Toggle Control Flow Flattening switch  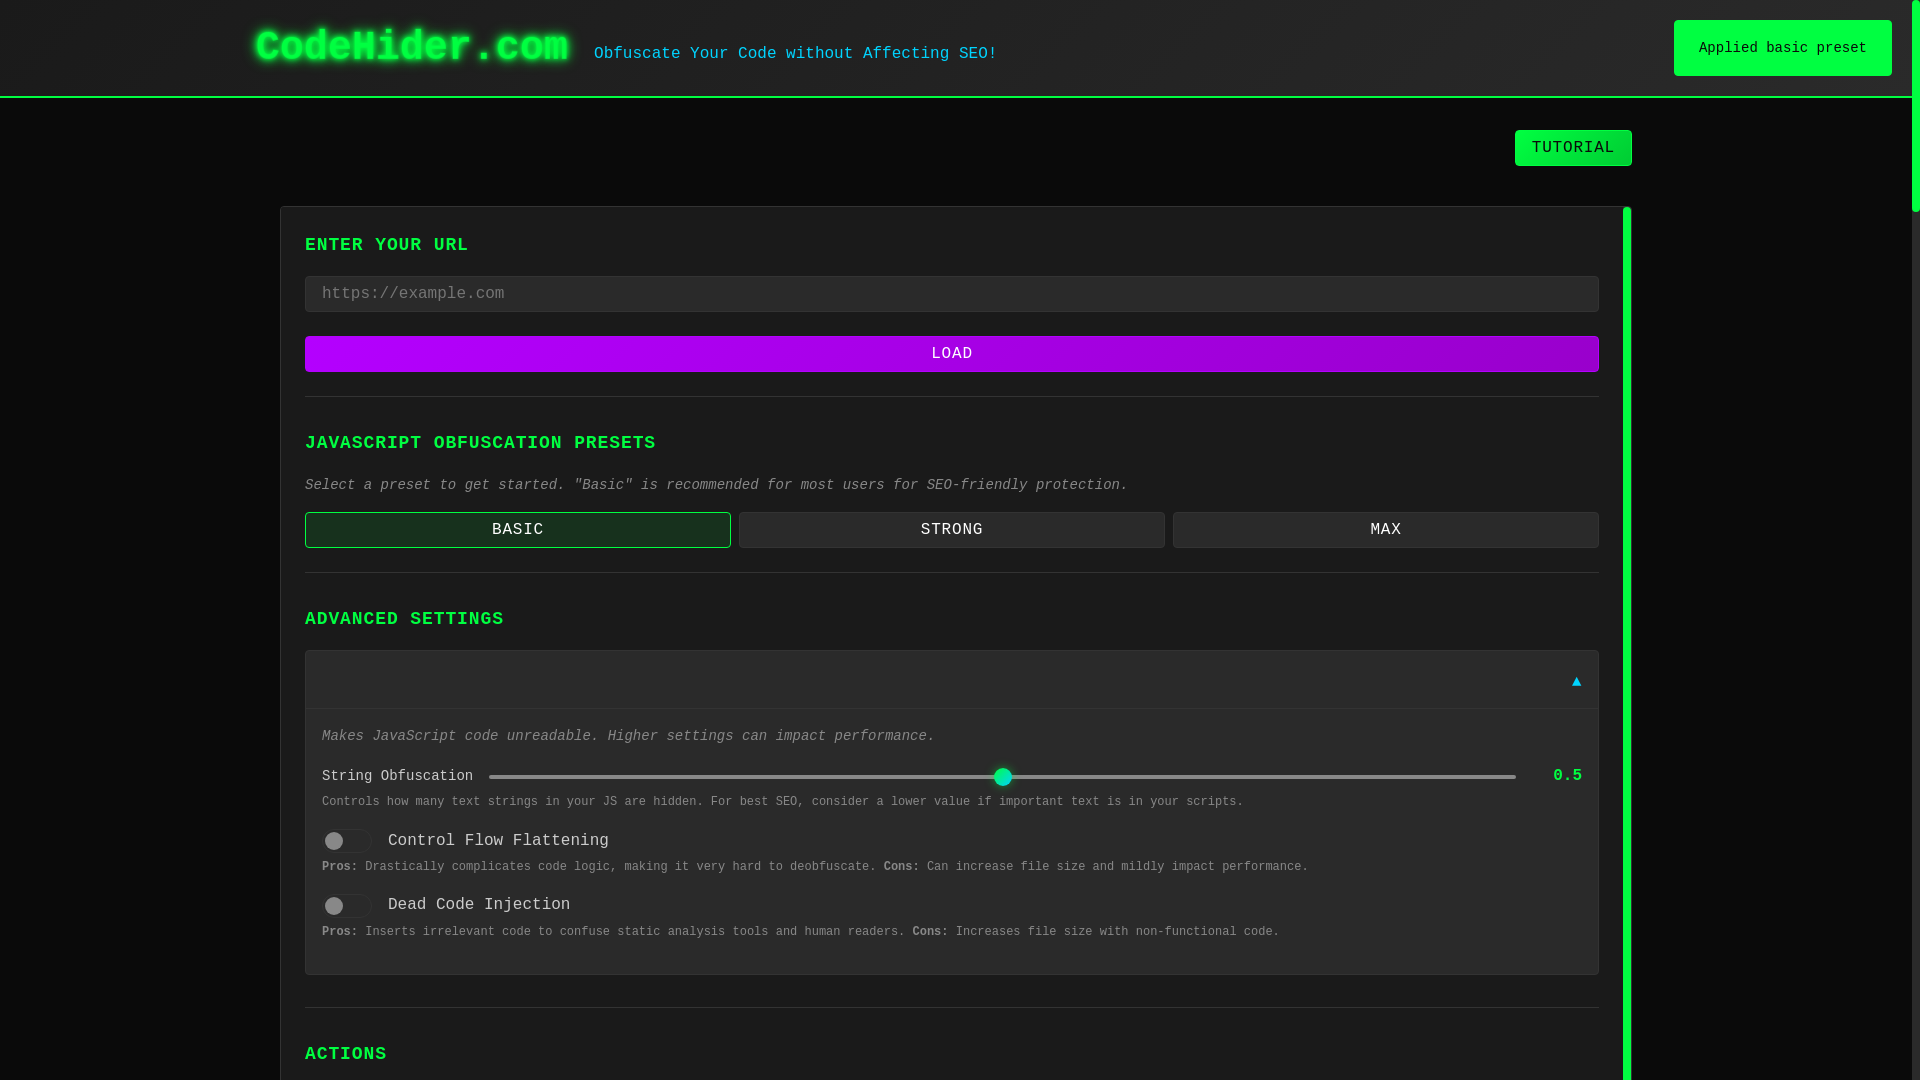pos(347,841)
